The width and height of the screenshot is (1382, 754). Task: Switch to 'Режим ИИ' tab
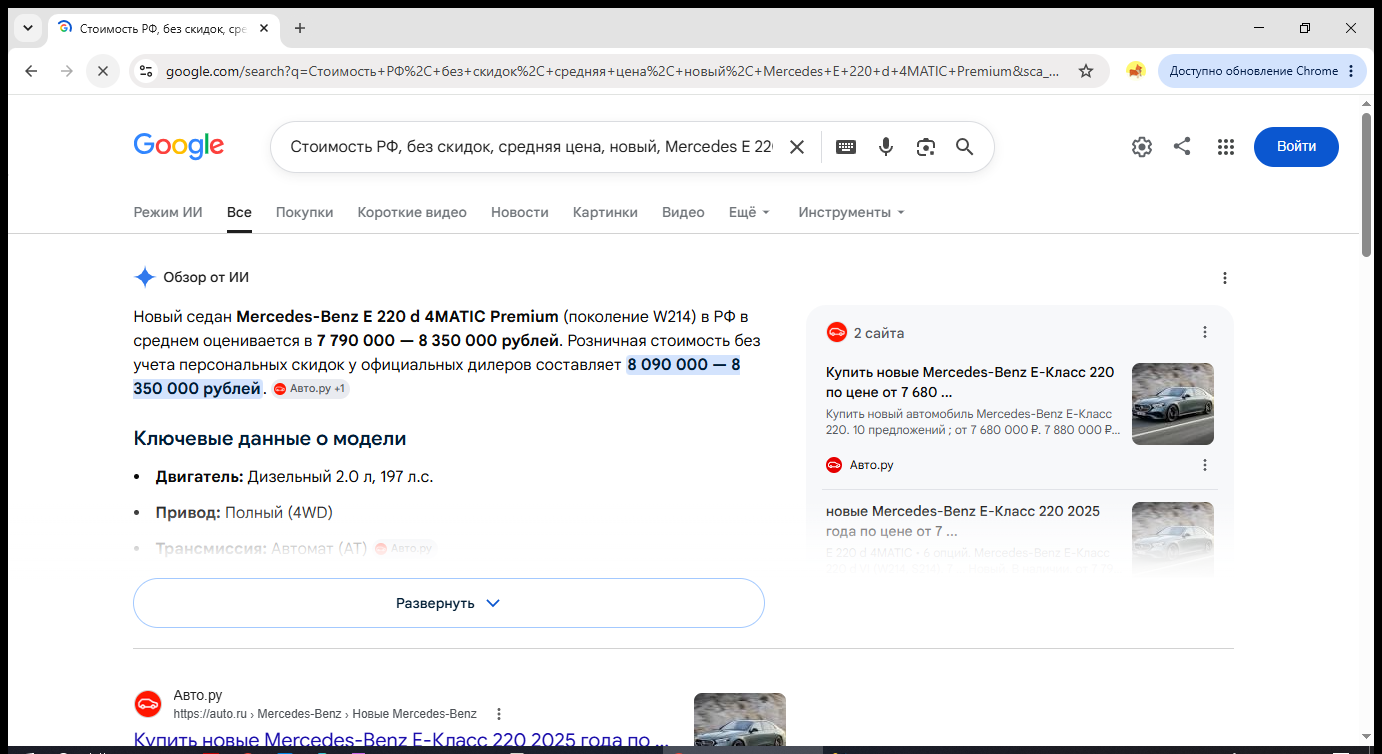point(168,212)
